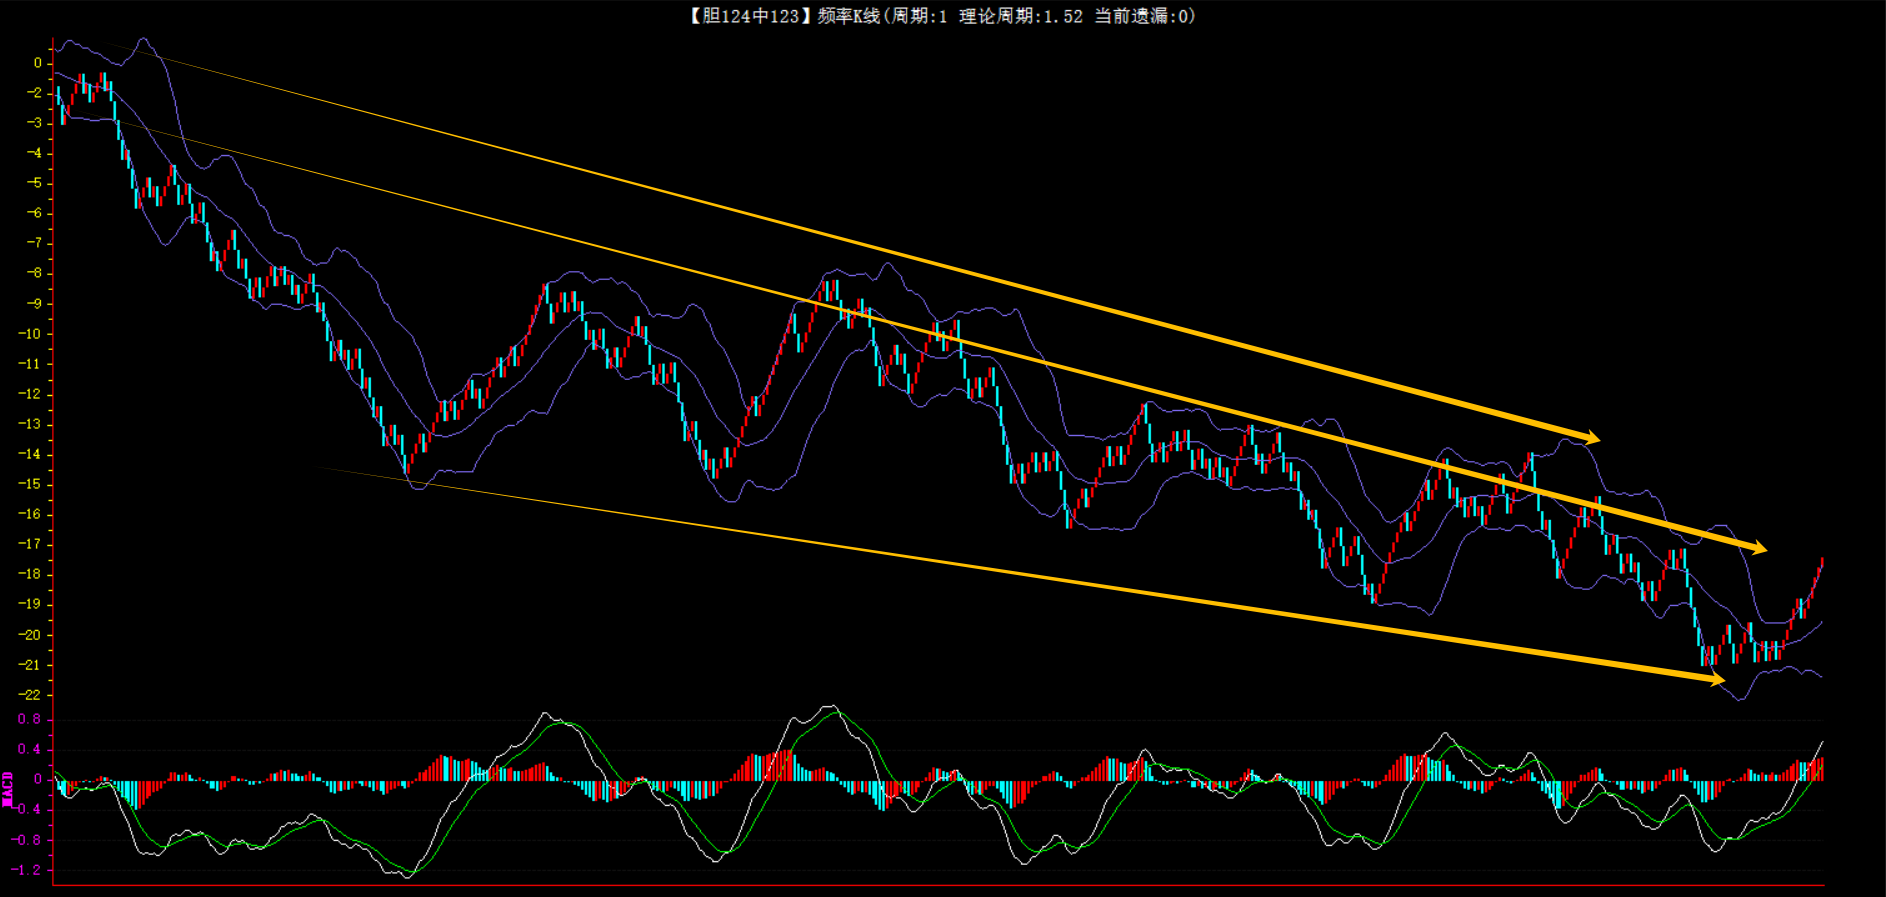Click the -2 price axis label
Image resolution: width=1886 pixels, height=897 pixels.
(x=34, y=93)
